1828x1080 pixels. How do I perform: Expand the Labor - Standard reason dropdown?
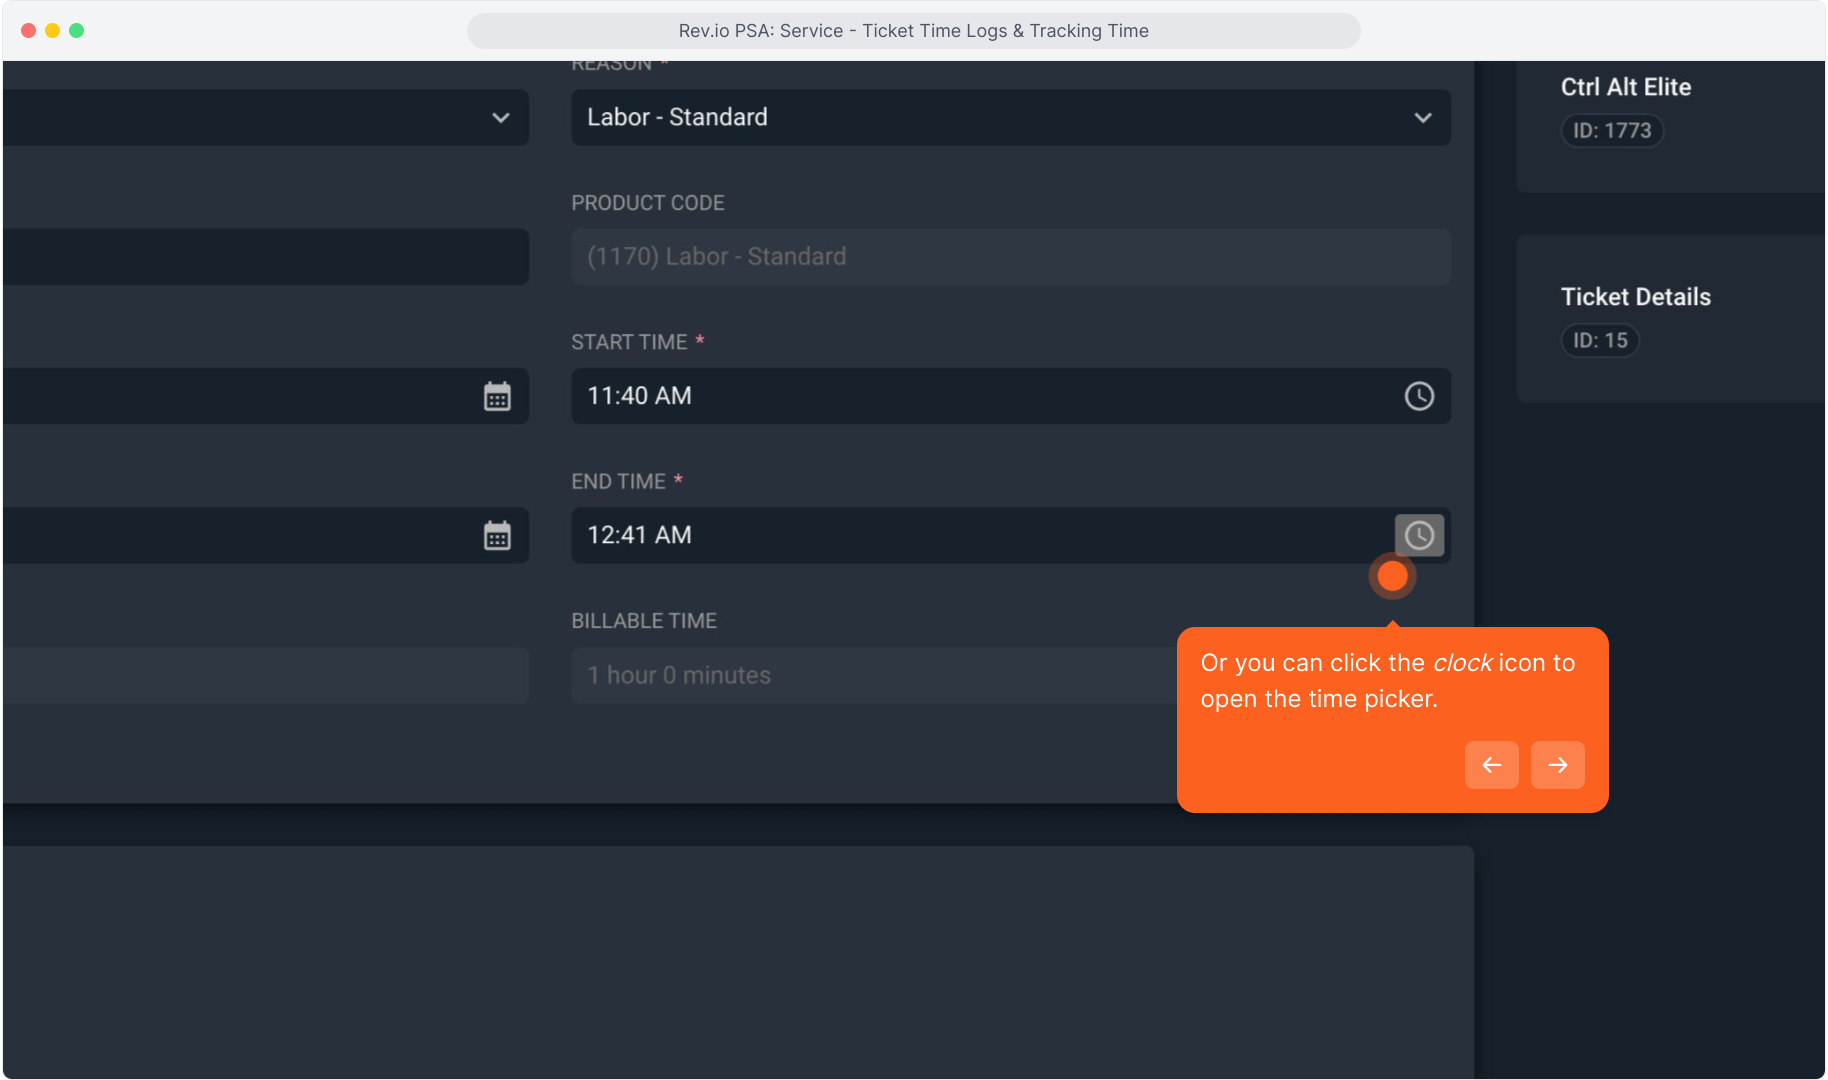click(1010, 118)
